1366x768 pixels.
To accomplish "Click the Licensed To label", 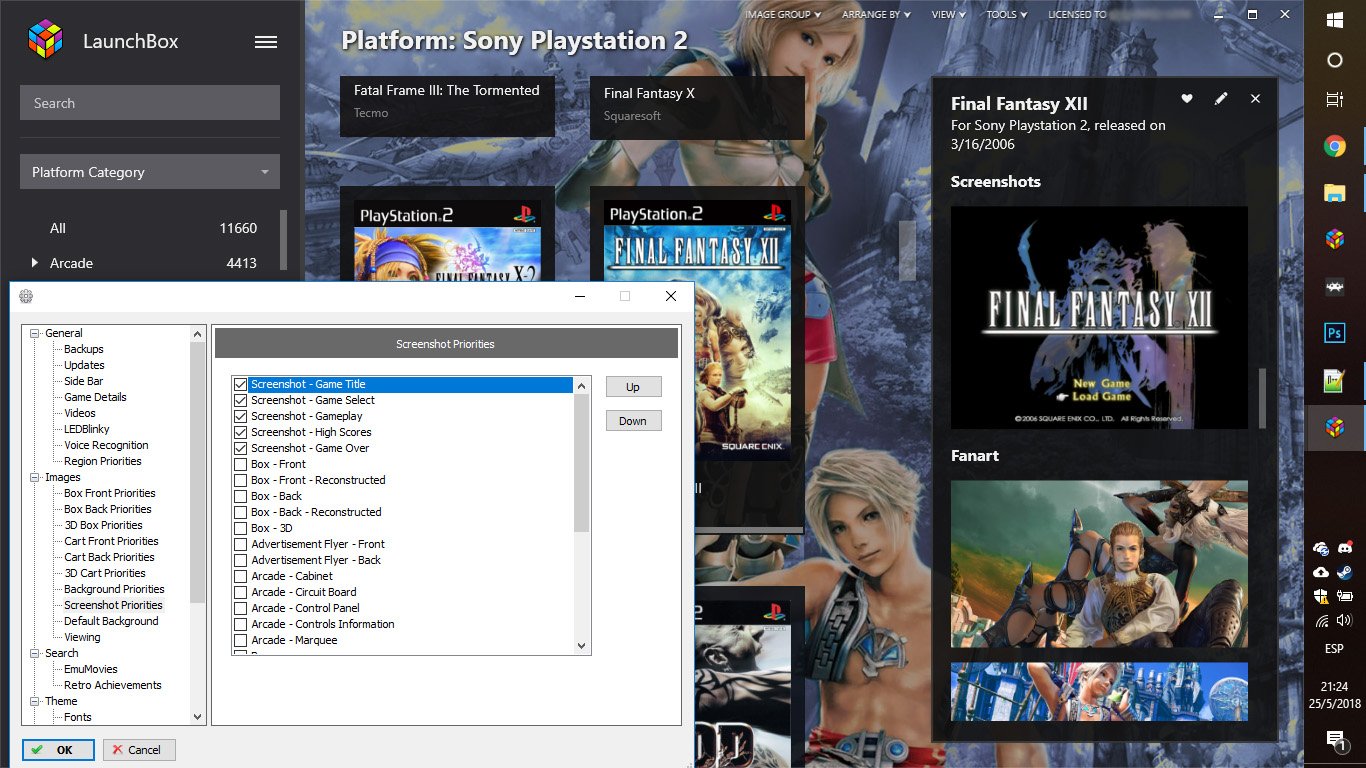I will tap(1077, 15).
